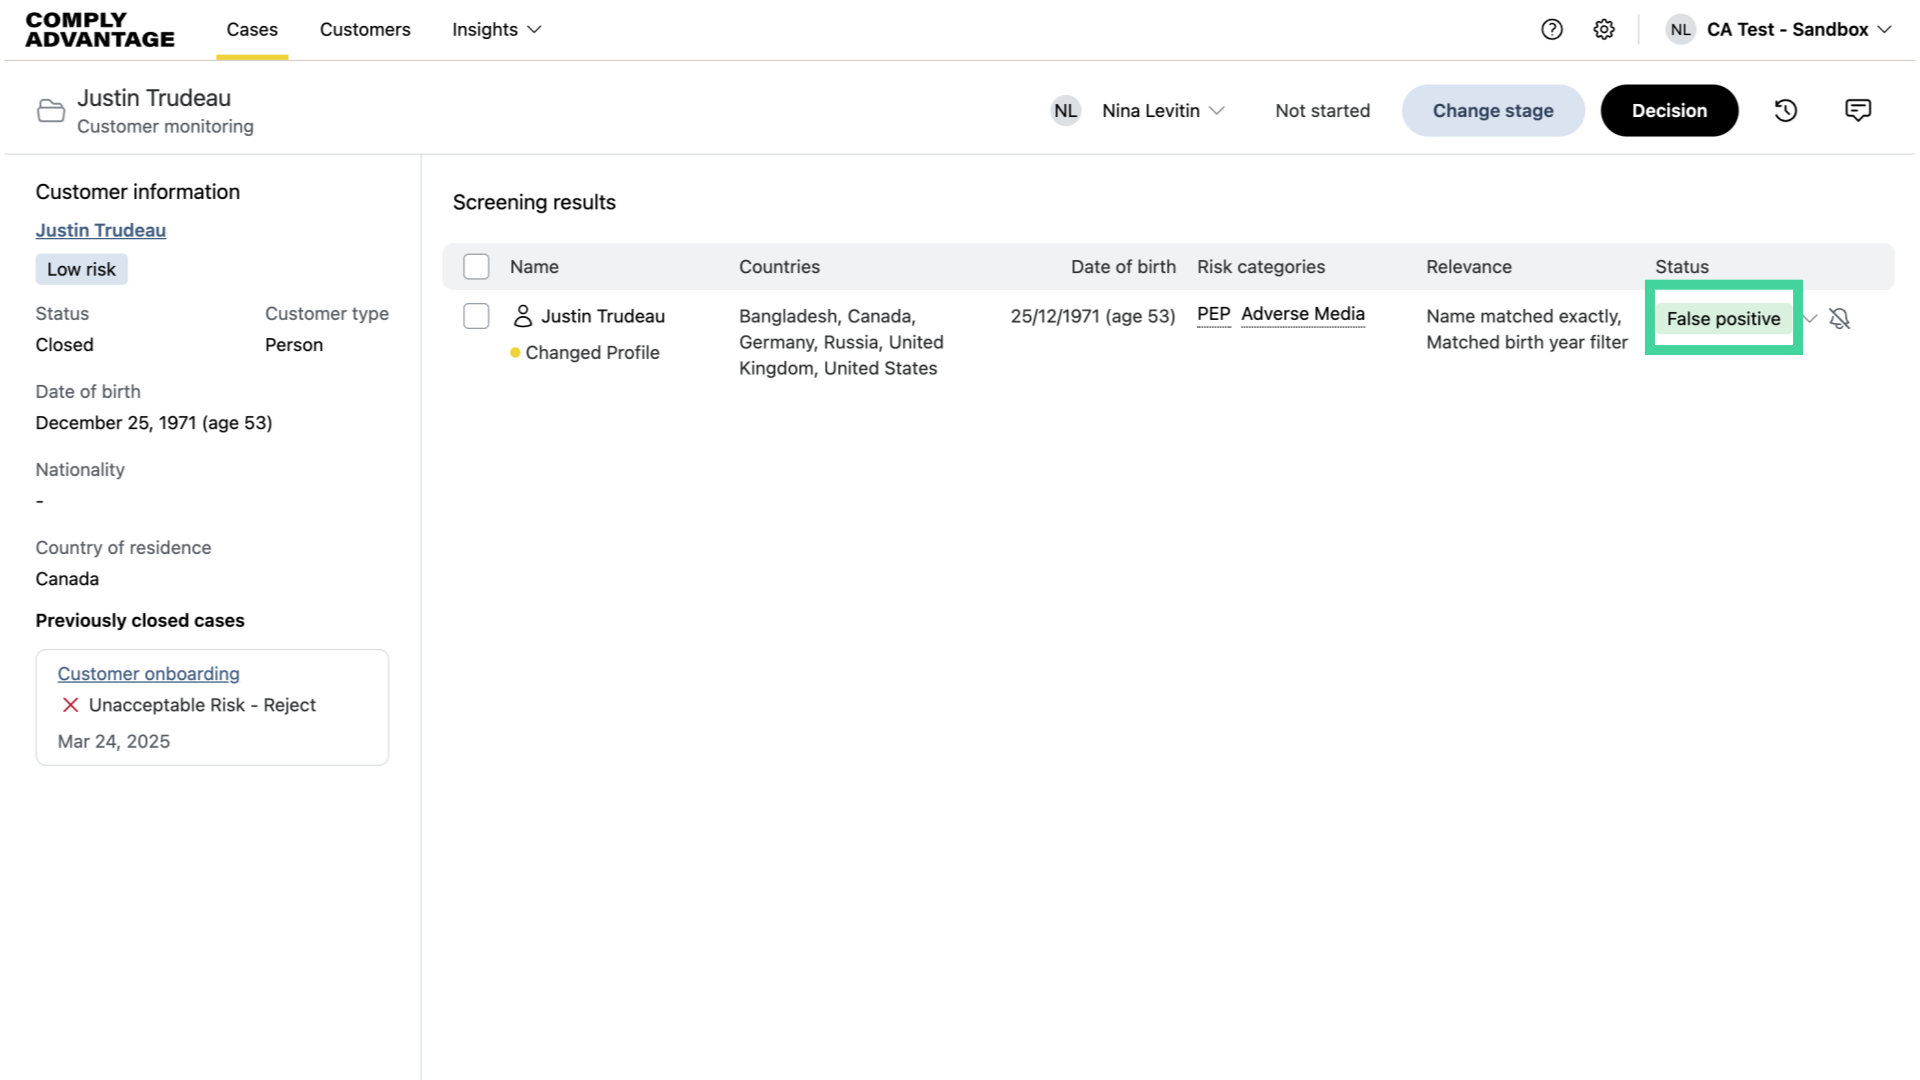Open the help question mark icon
Screen dimensions: 1920x1080
pyautogui.click(x=1551, y=29)
